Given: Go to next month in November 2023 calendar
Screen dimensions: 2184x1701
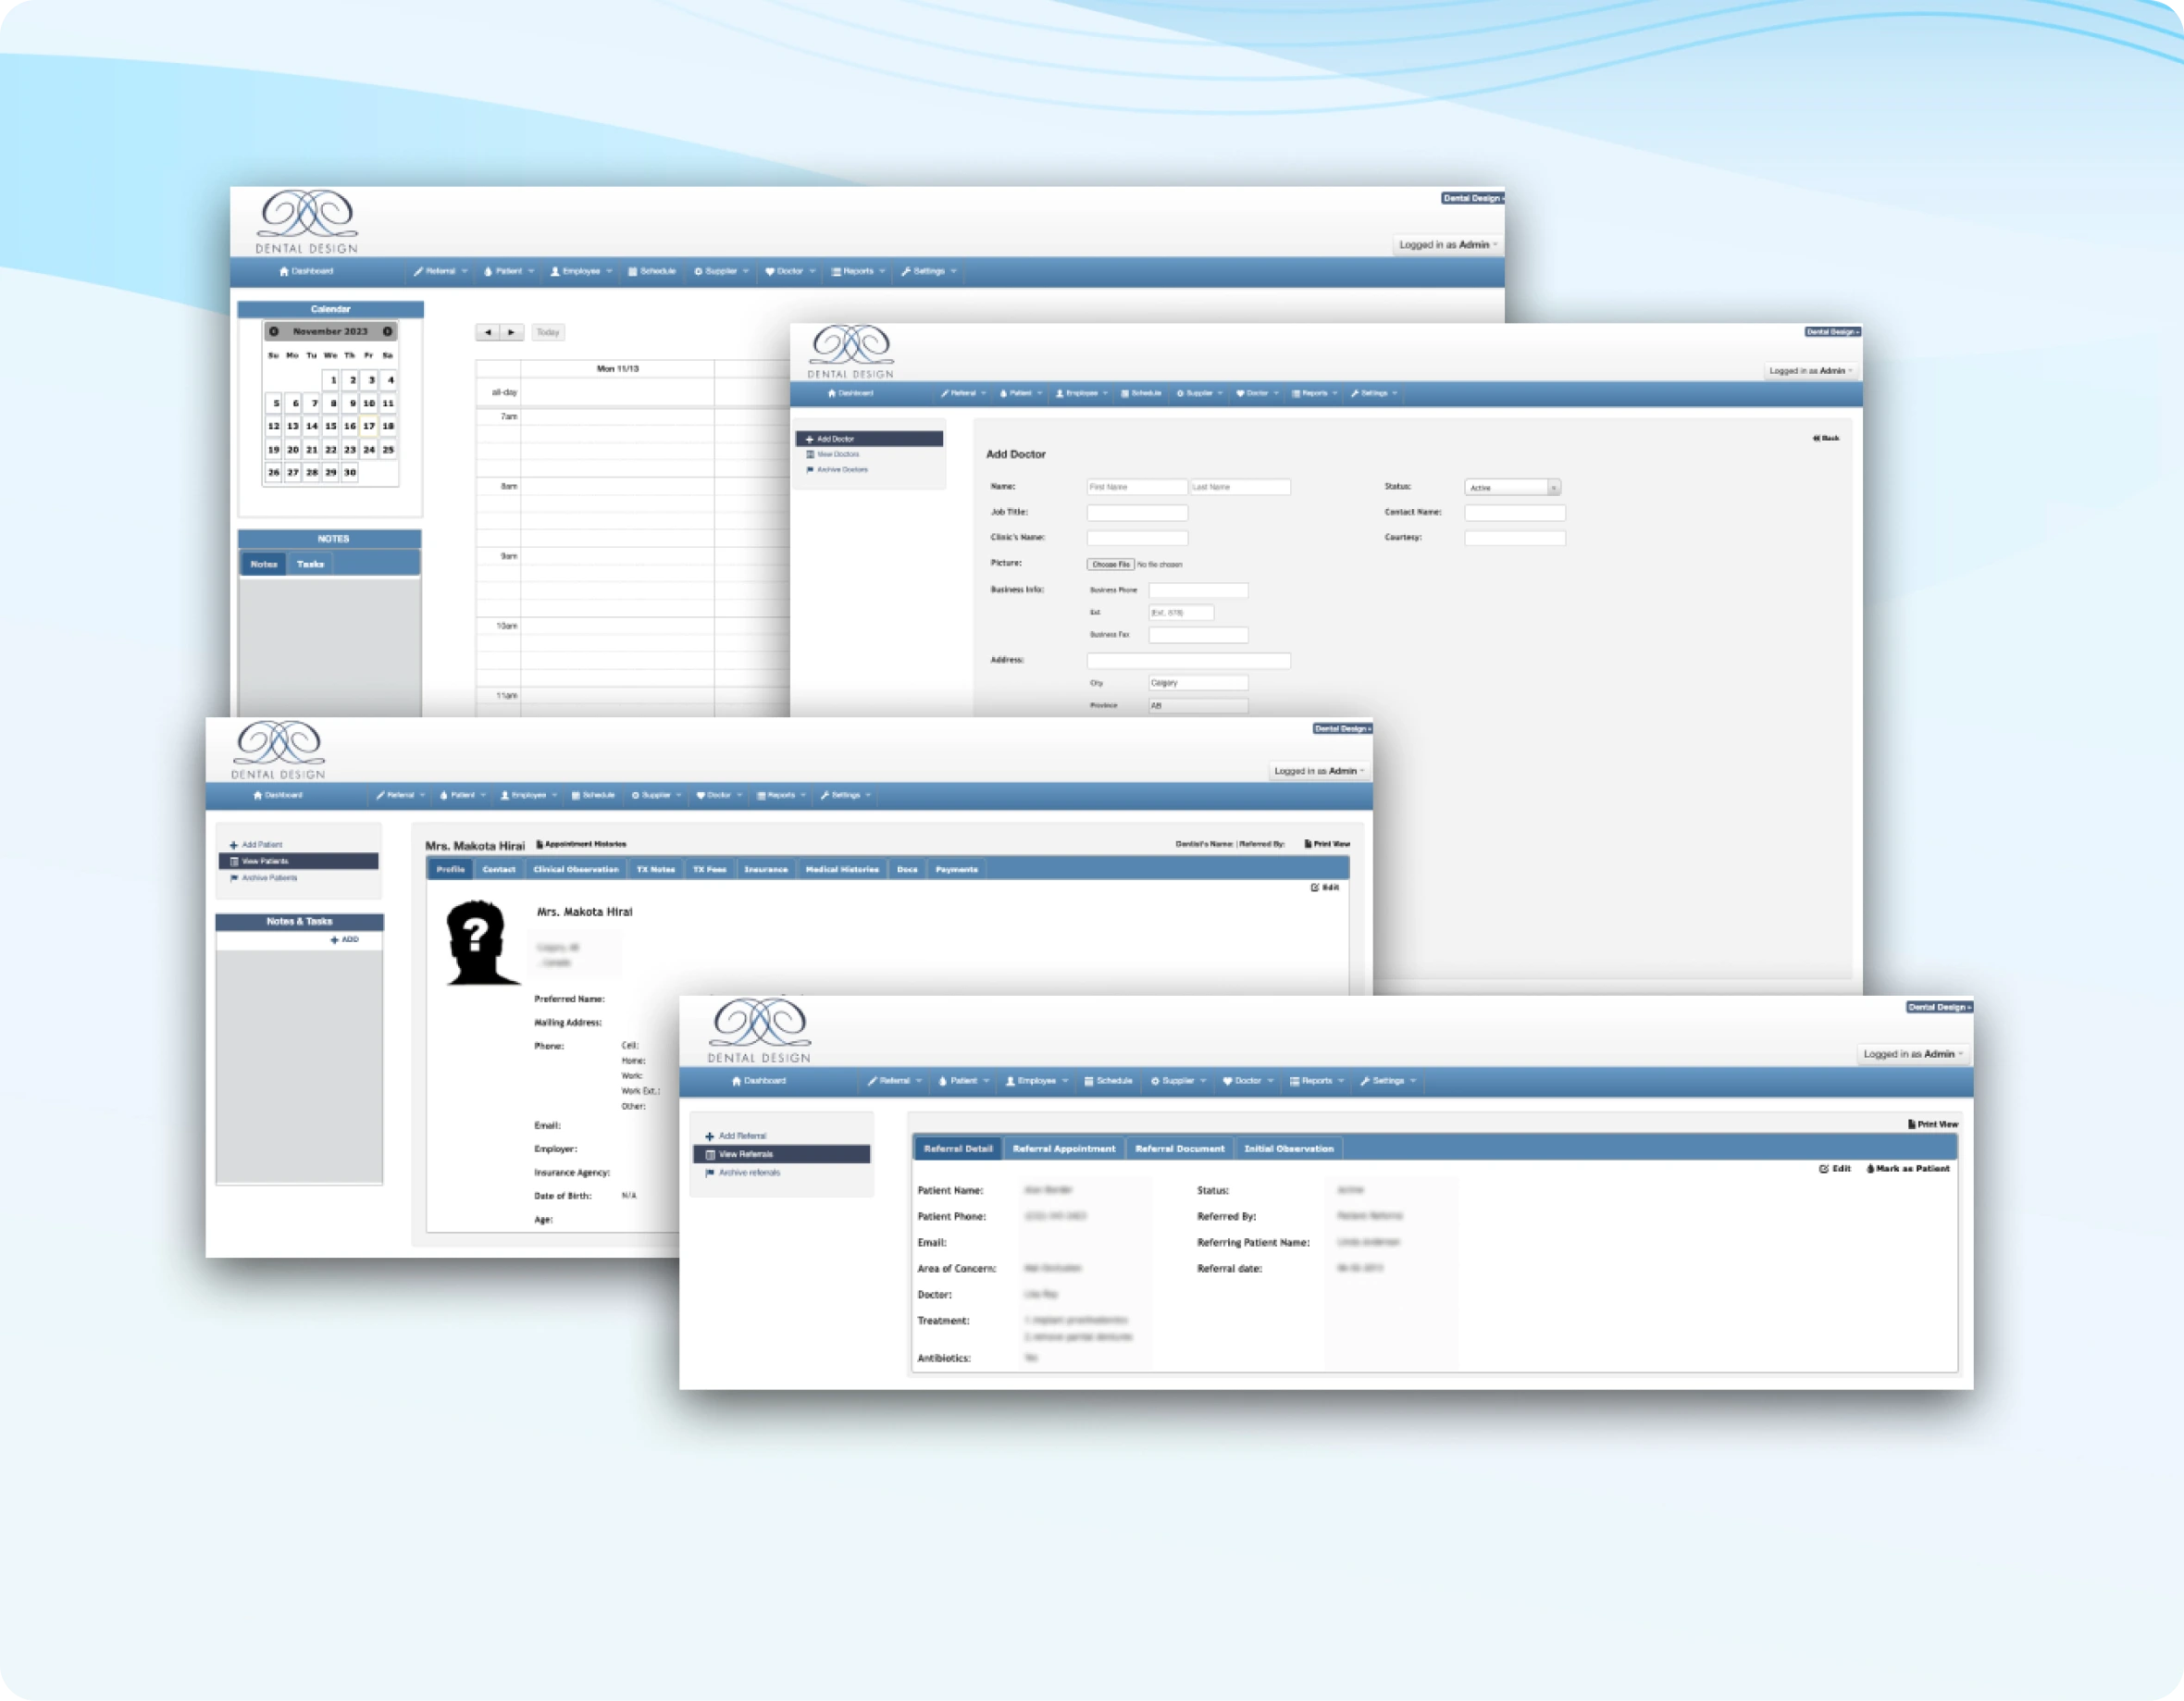Looking at the screenshot, I should [388, 331].
